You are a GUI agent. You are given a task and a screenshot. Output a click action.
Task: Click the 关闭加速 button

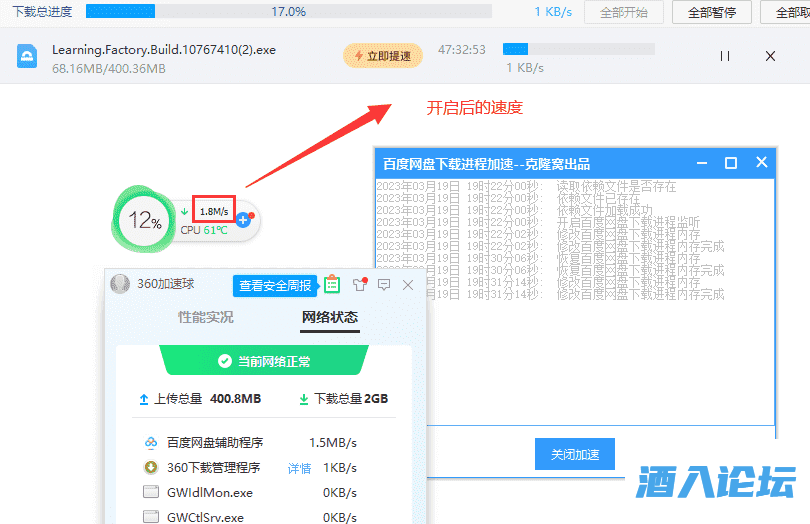[575, 454]
